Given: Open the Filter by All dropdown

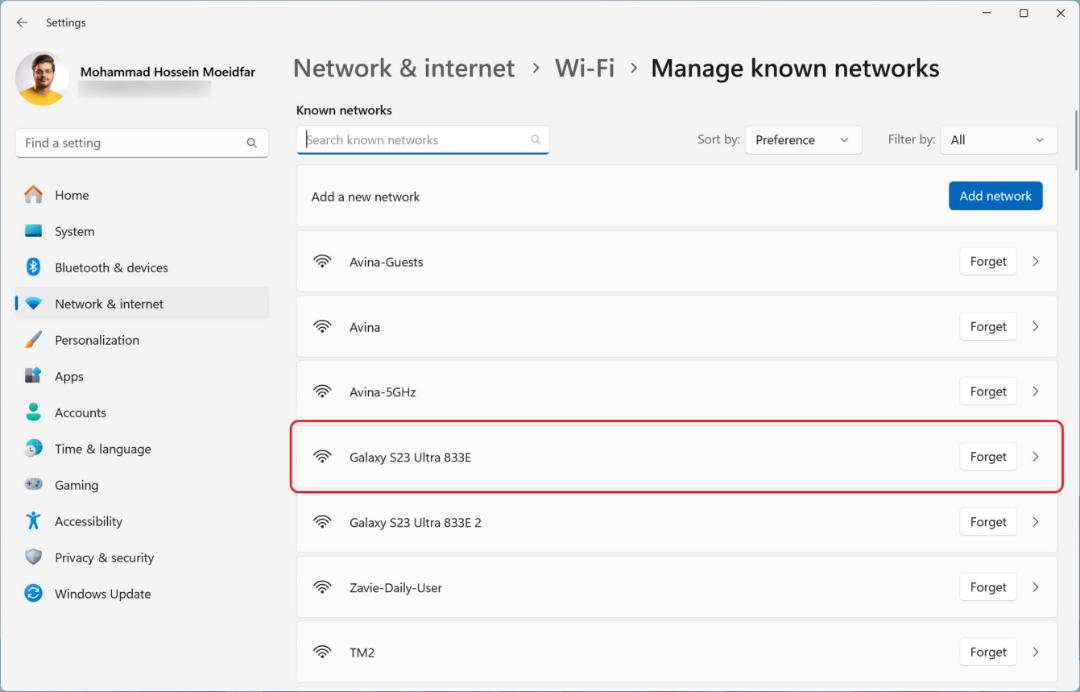Looking at the screenshot, I should [x=998, y=140].
